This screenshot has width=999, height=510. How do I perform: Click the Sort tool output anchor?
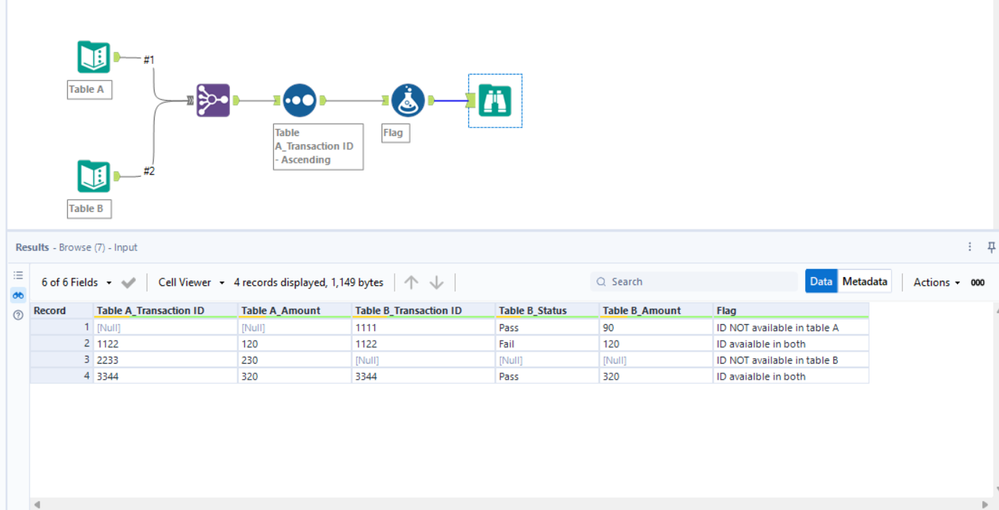pyautogui.click(x=323, y=100)
